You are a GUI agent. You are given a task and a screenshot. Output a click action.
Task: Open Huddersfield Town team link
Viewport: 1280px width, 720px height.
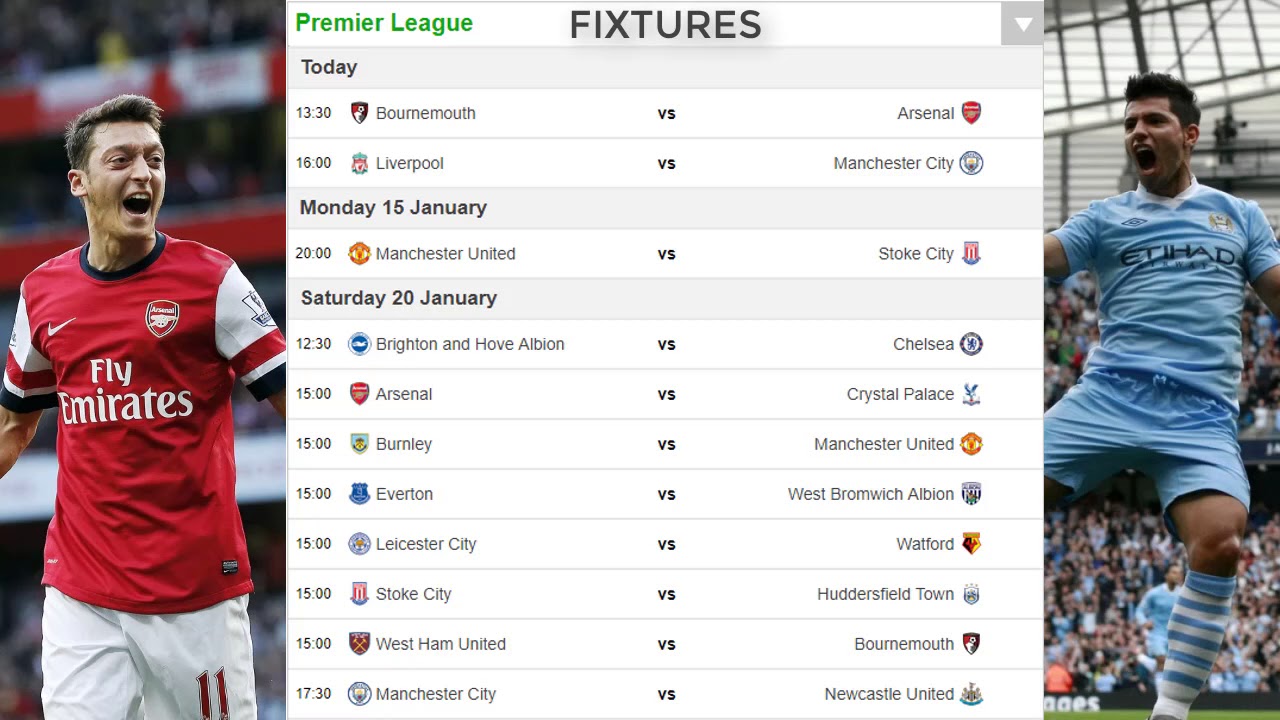(885, 594)
